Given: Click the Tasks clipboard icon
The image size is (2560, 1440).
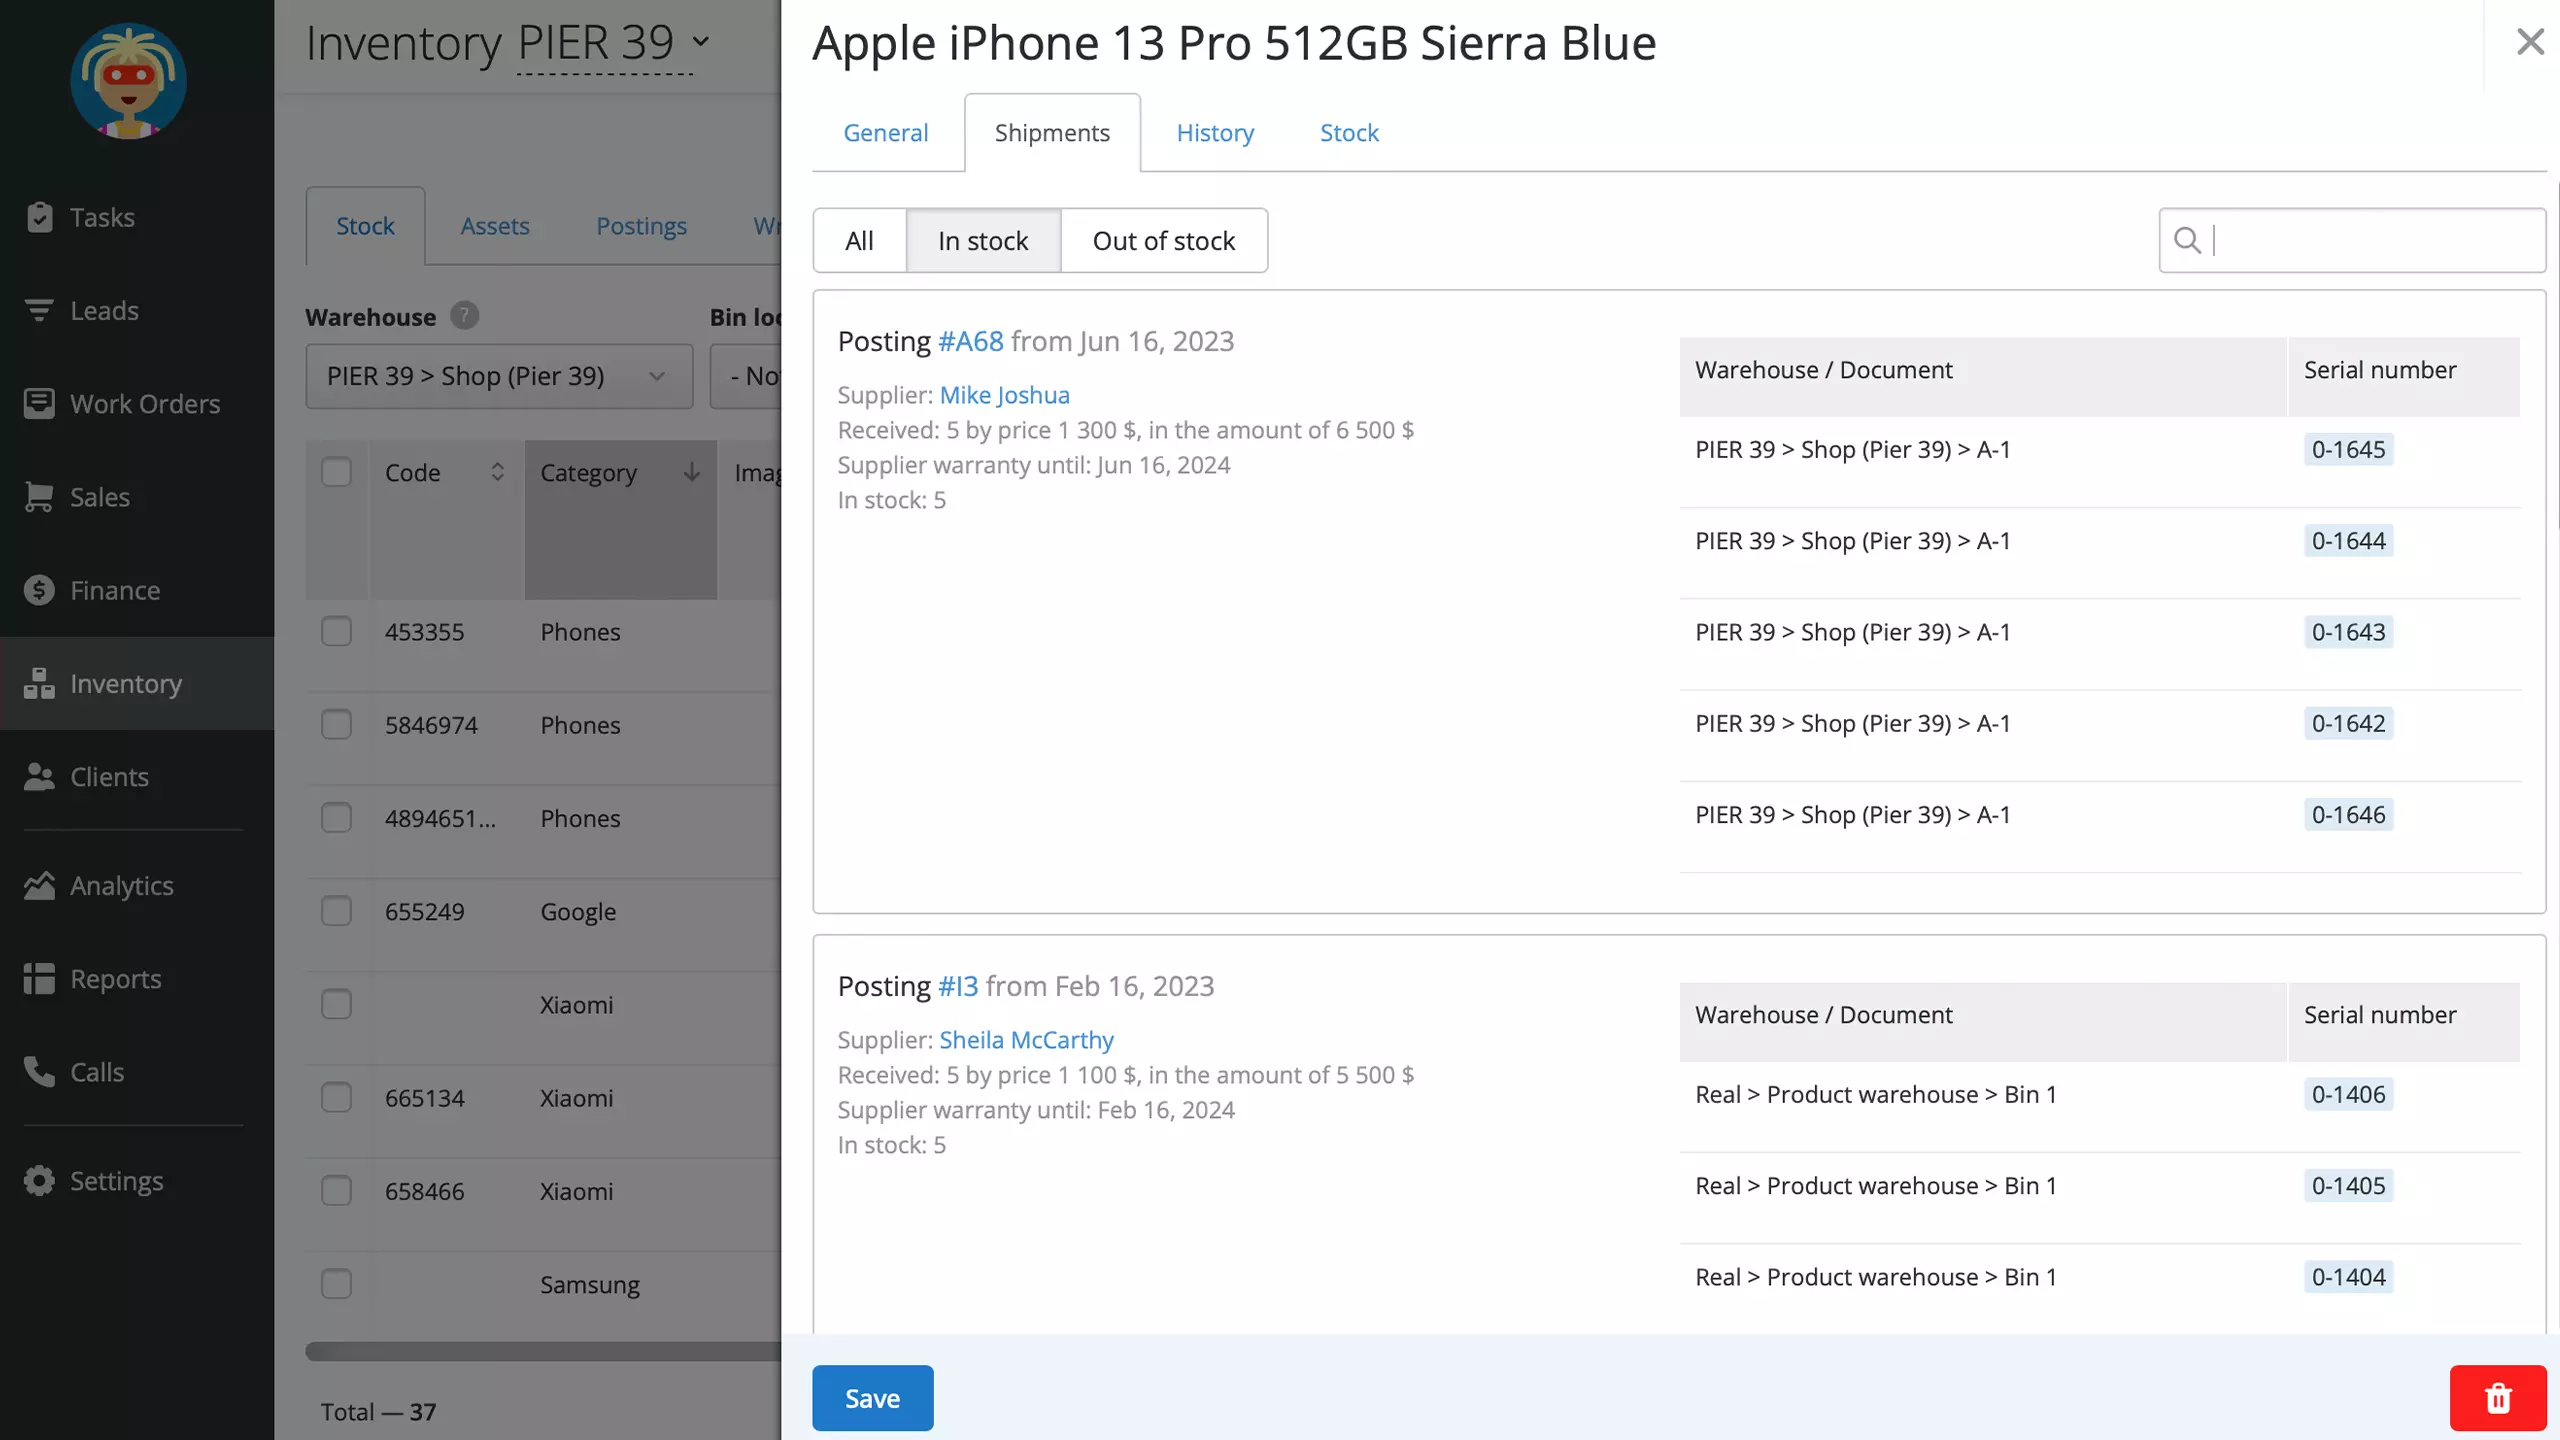Looking at the screenshot, I should [x=39, y=217].
